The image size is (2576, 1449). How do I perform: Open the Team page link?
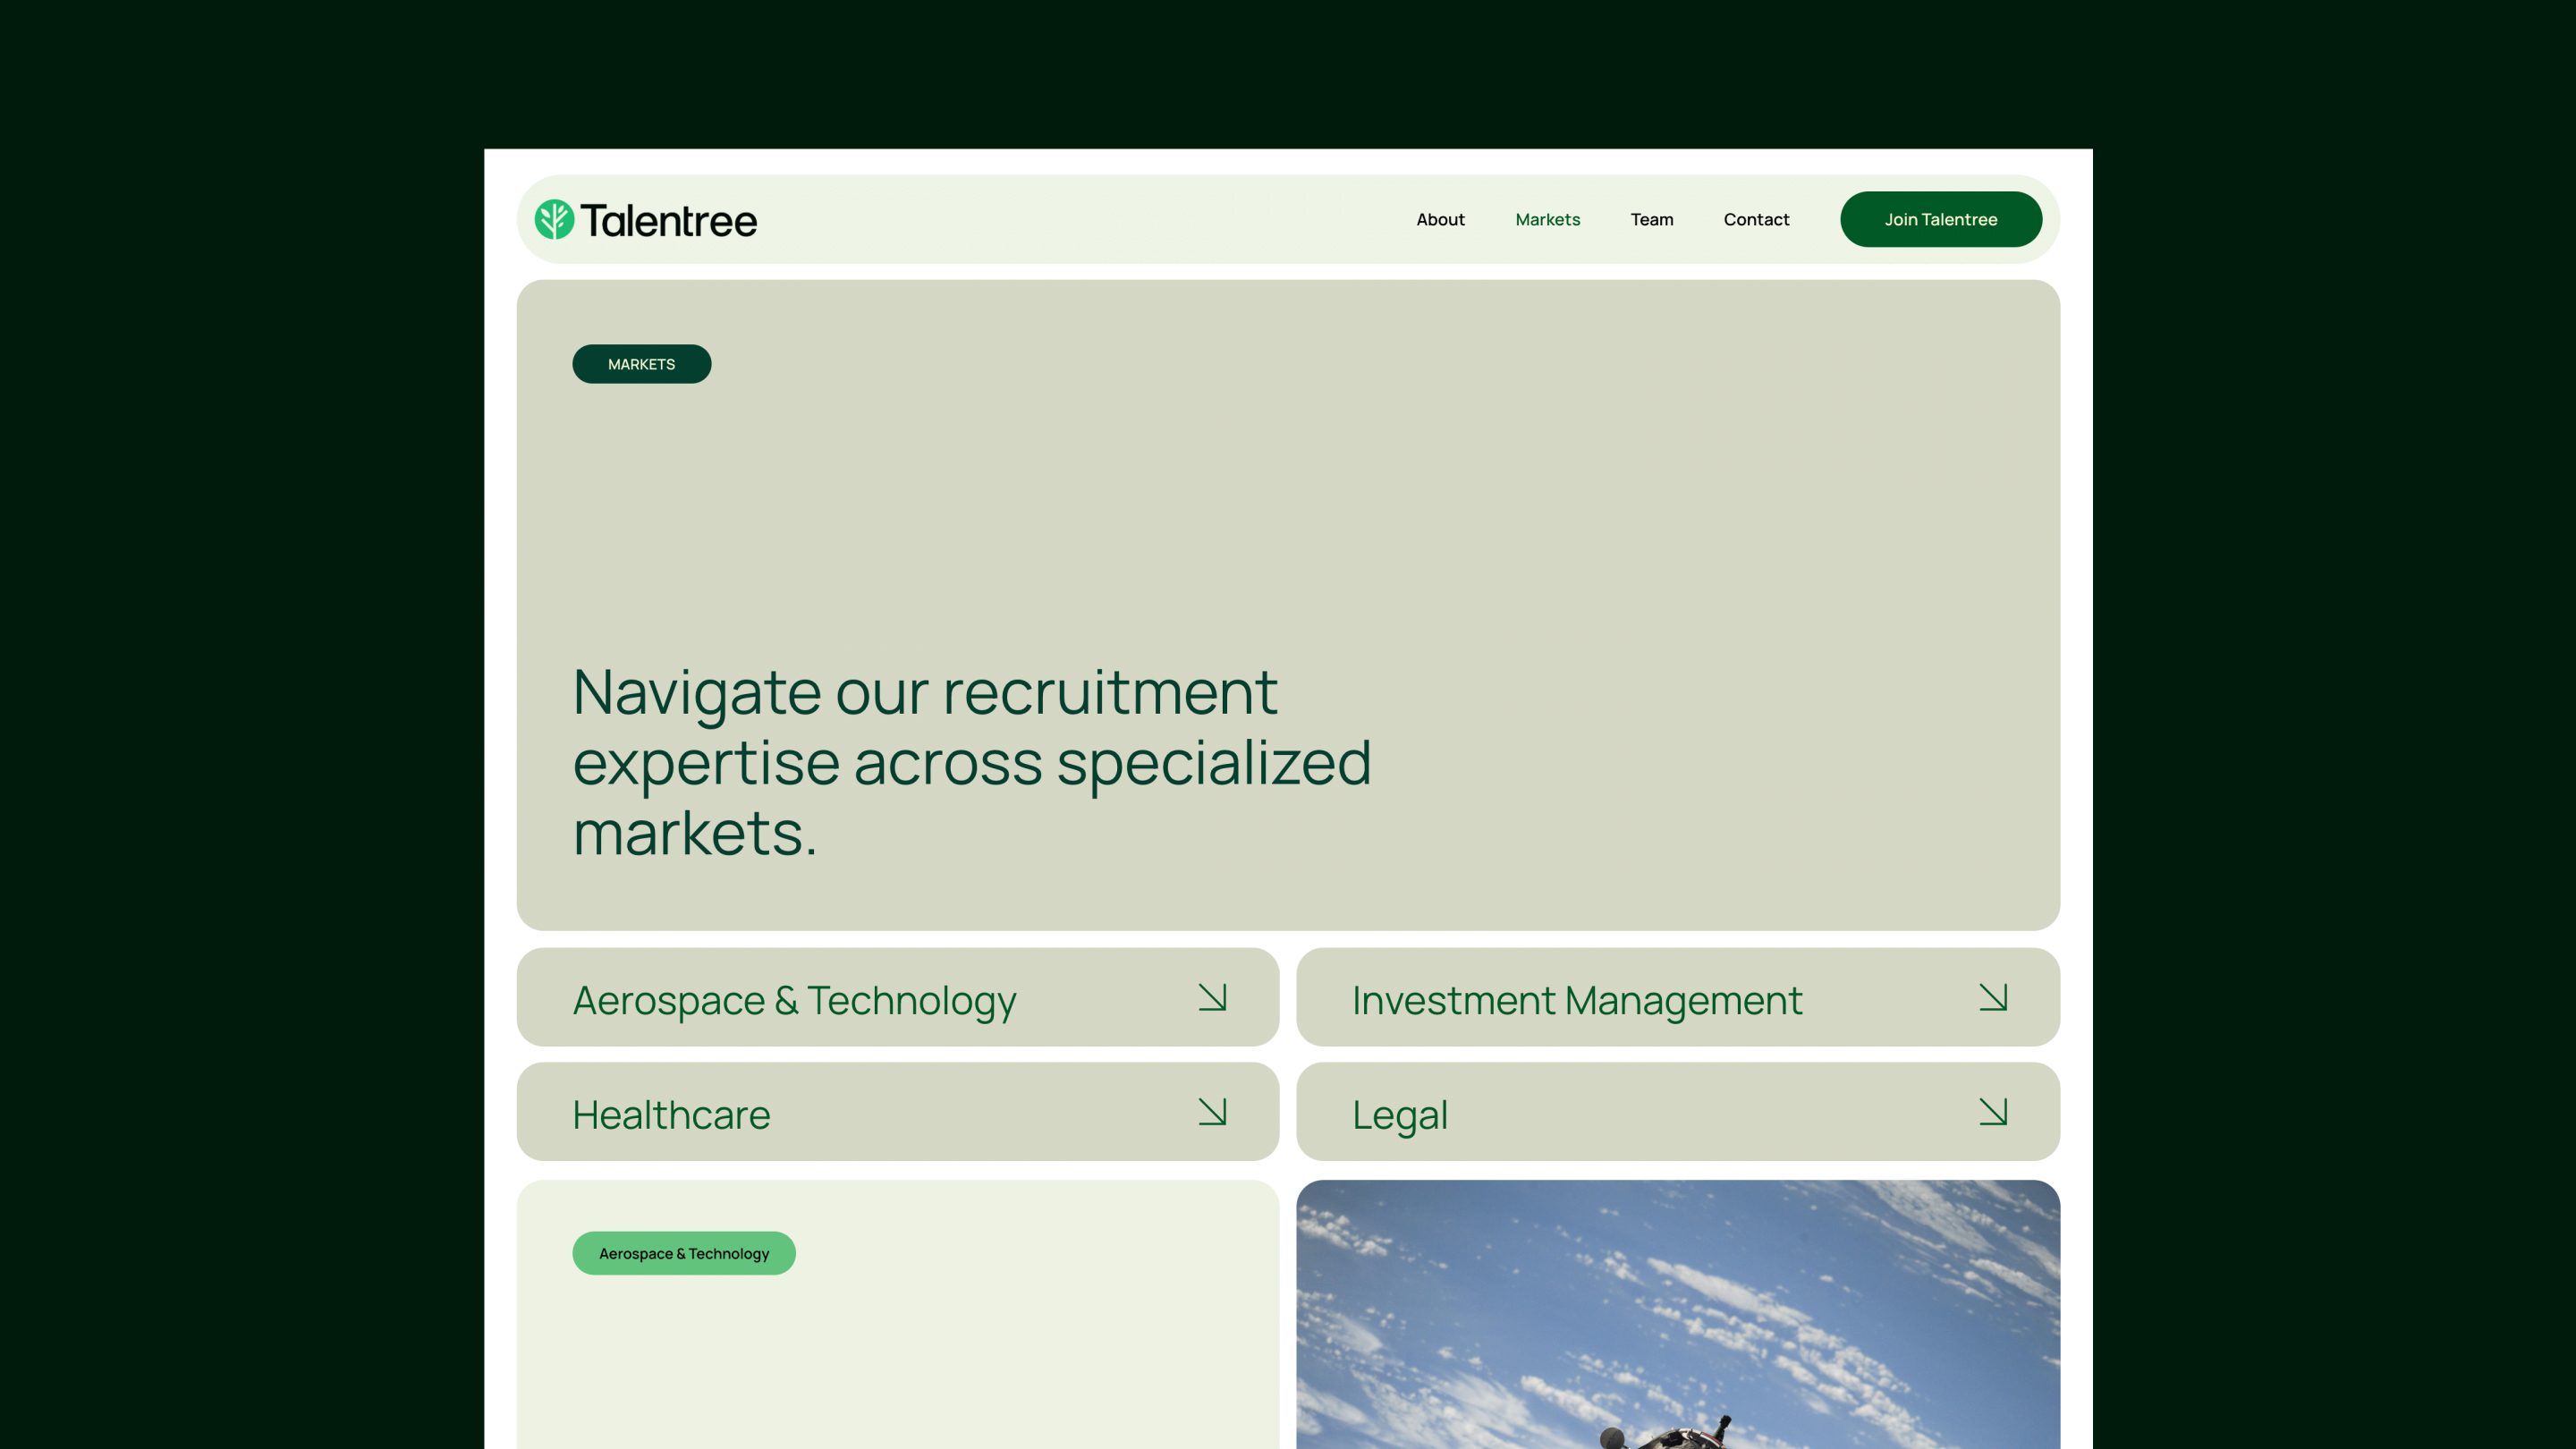click(x=1651, y=219)
